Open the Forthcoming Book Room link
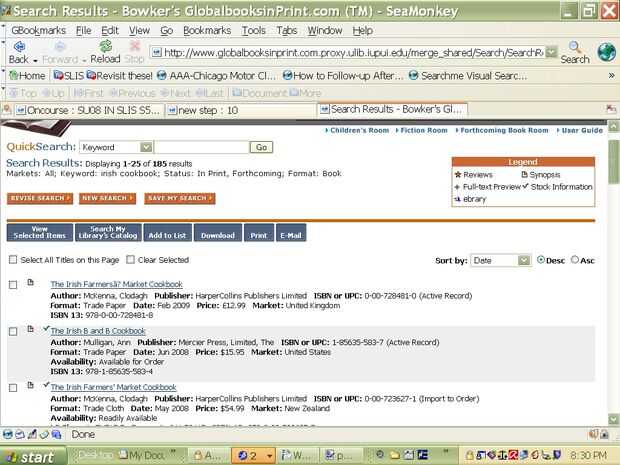 click(504, 130)
